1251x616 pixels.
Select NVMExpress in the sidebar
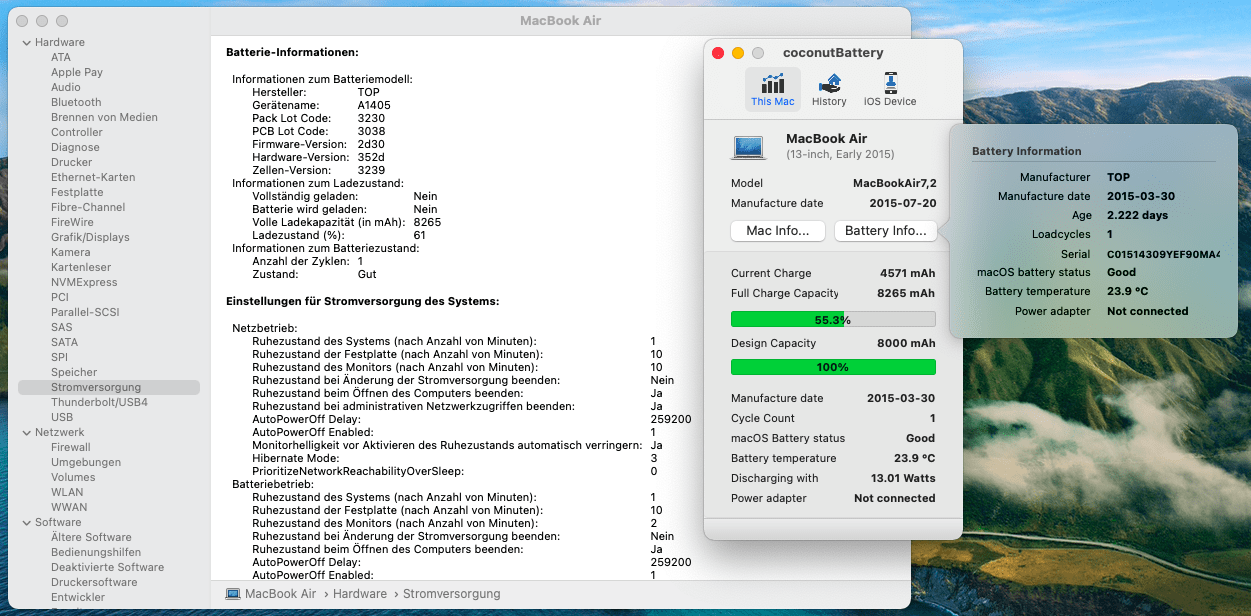click(x=84, y=282)
